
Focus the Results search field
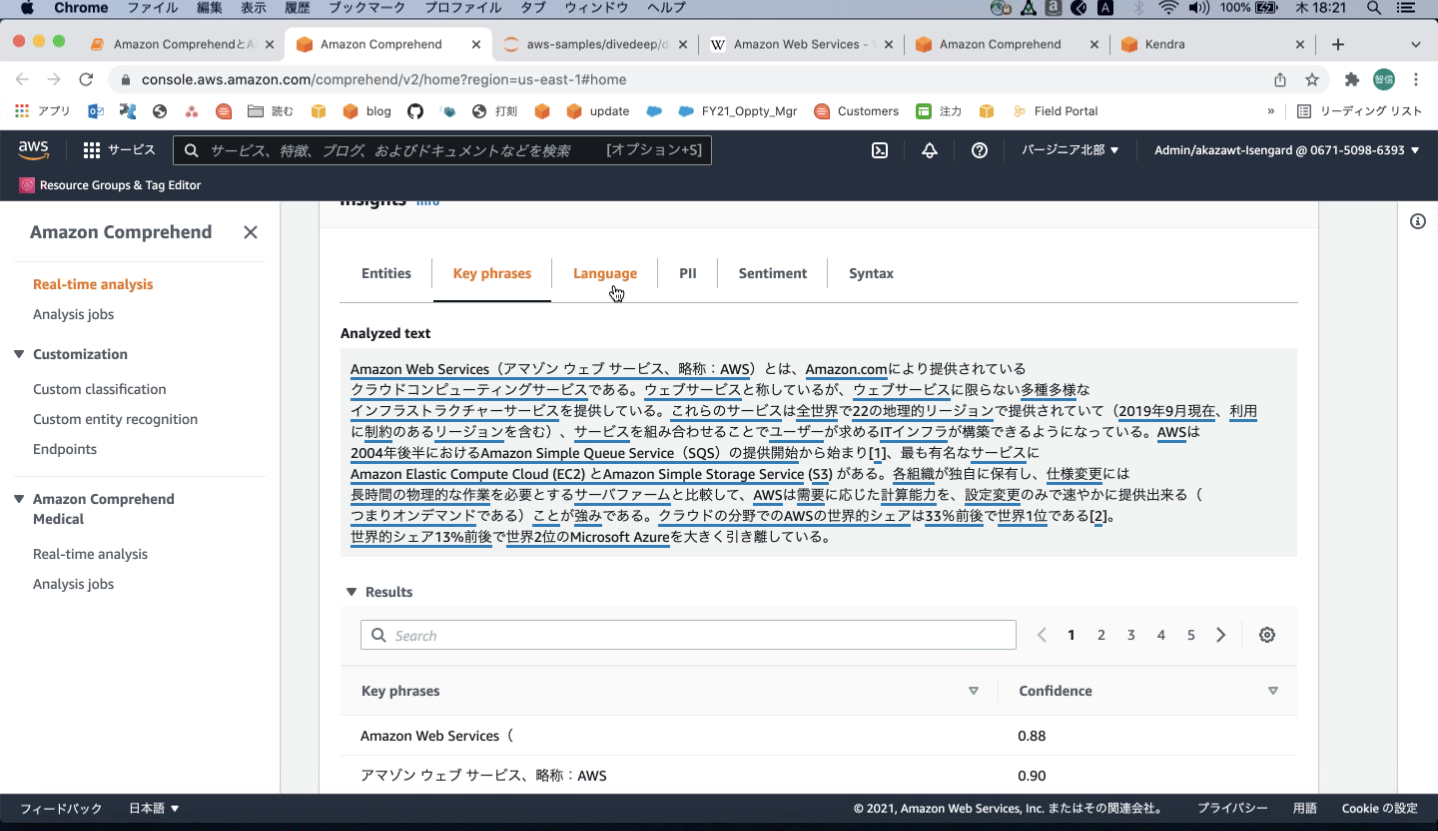tap(688, 635)
